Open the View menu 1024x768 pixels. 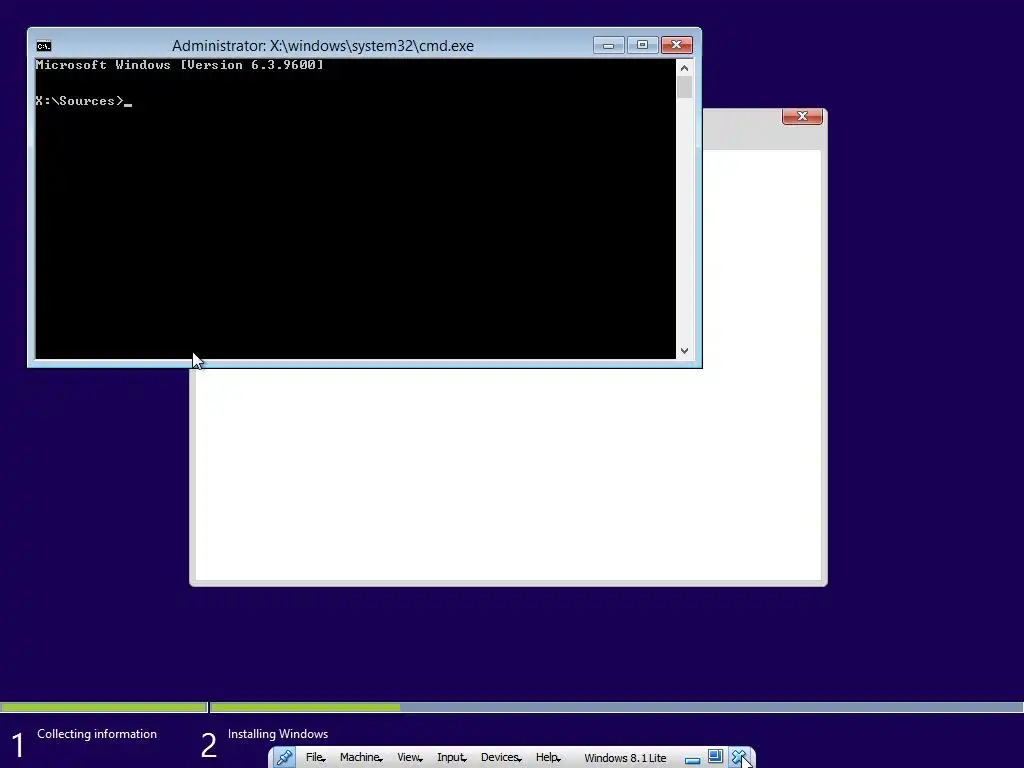(x=409, y=758)
